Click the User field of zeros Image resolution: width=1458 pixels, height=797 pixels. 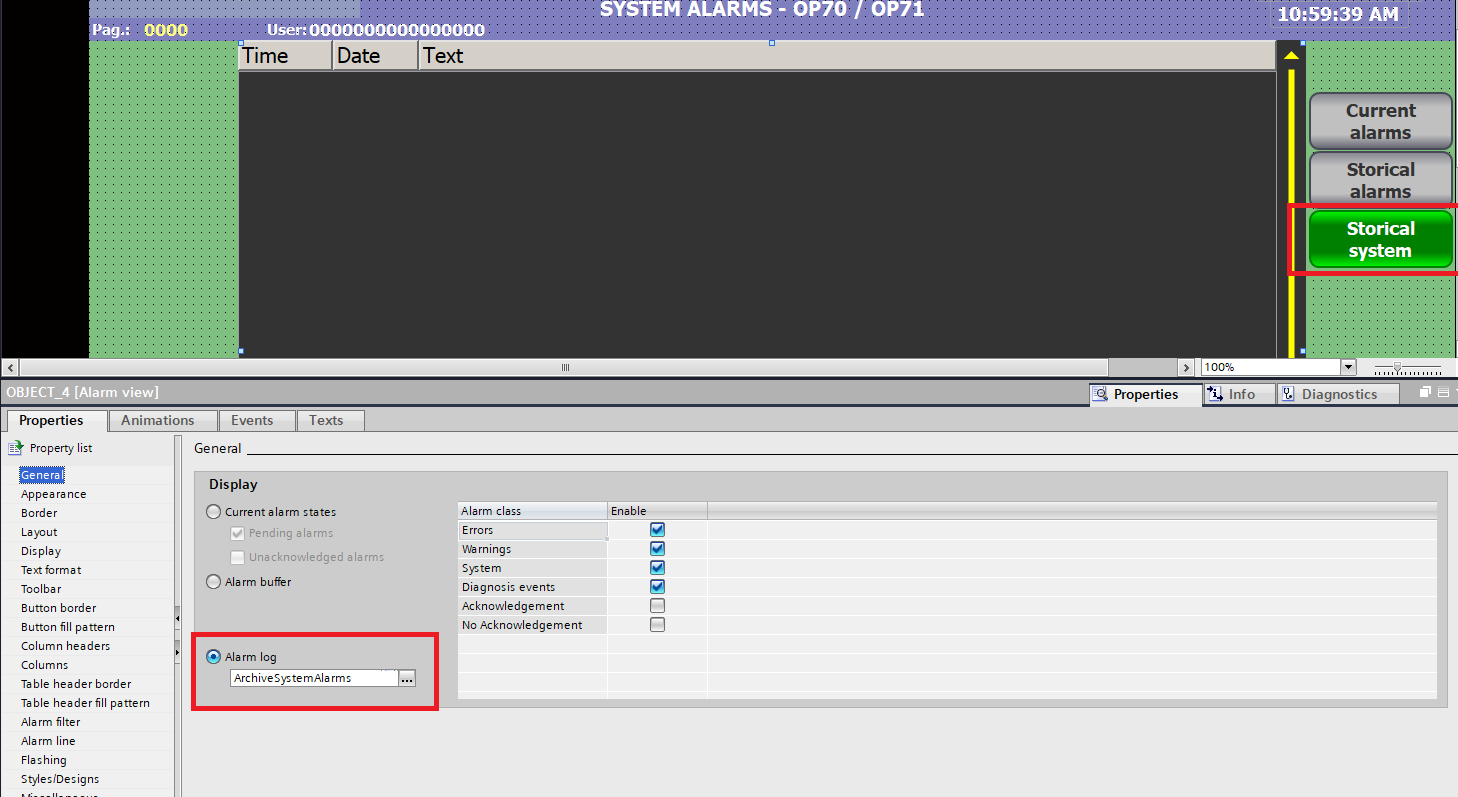(x=397, y=30)
